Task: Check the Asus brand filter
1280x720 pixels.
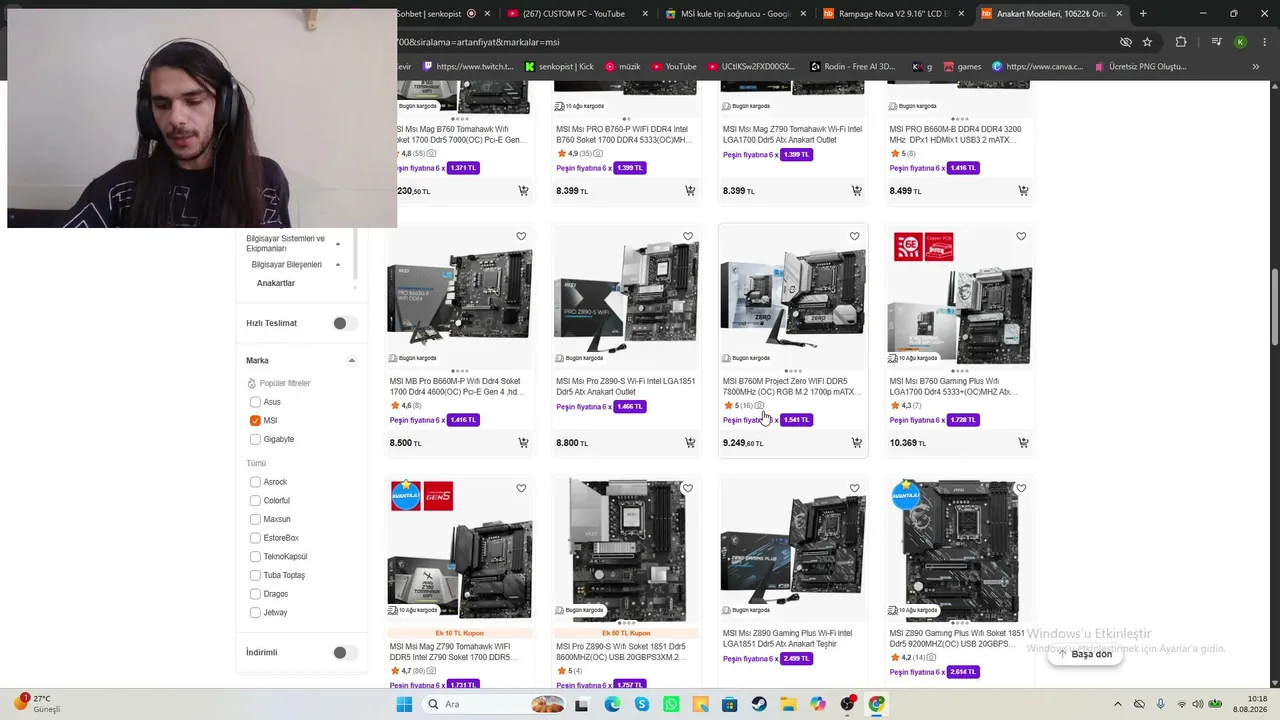Action: point(255,402)
